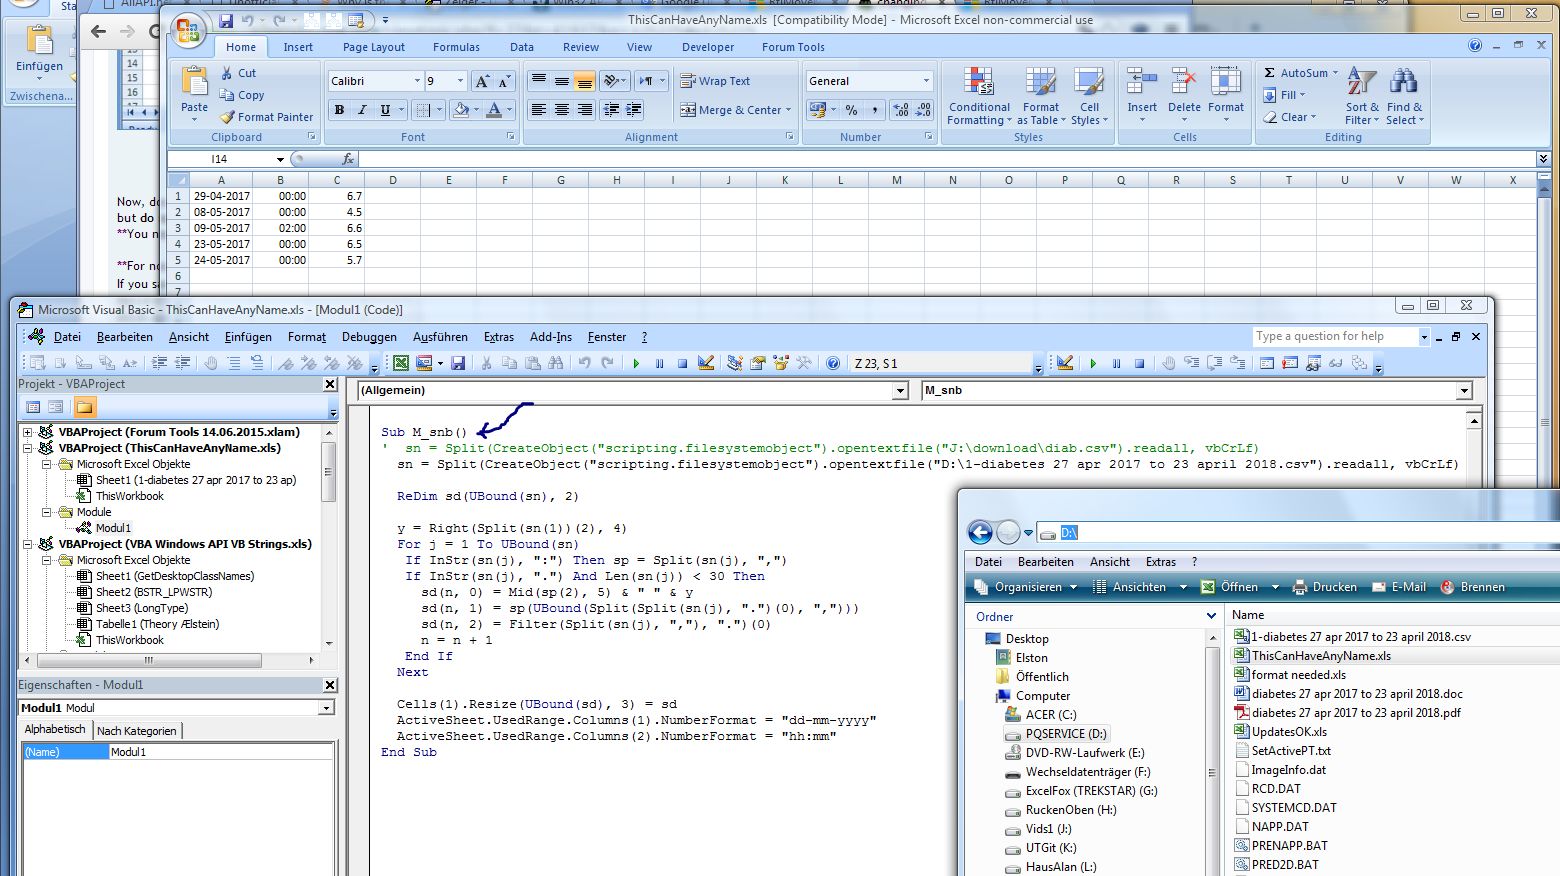Image resolution: width=1560 pixels, height=876 pixels.
Task: Toggle Comma Style in the Number group
Action: pos(874,110)
